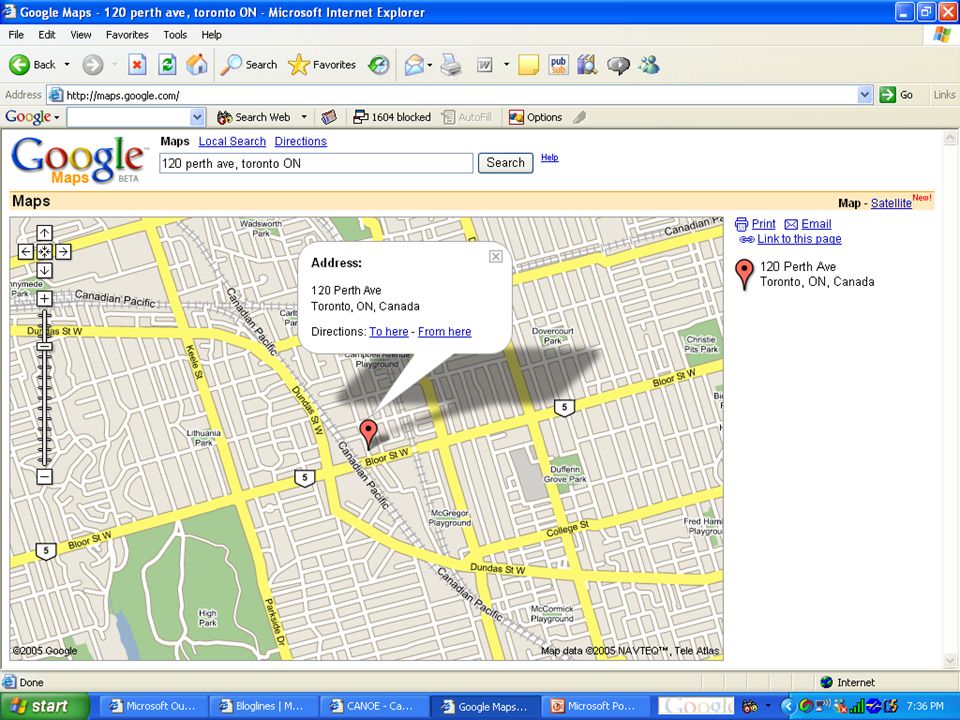Viewport: 960px width, 720px height.
Task: Open Mail button dropdown arrow
Action: coord(430,64)
